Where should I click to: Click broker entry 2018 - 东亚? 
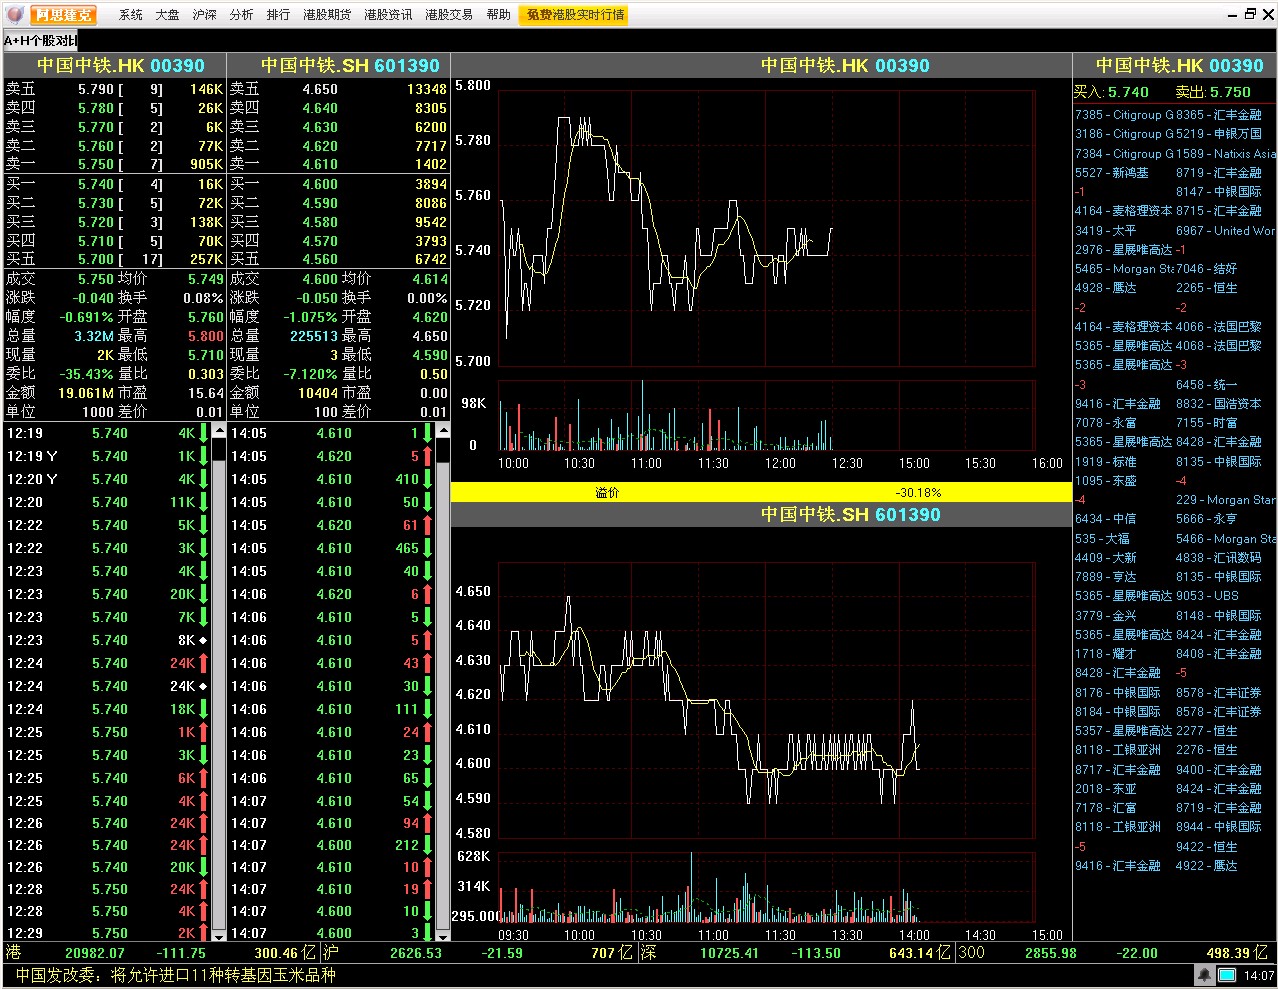(1106, 789)
